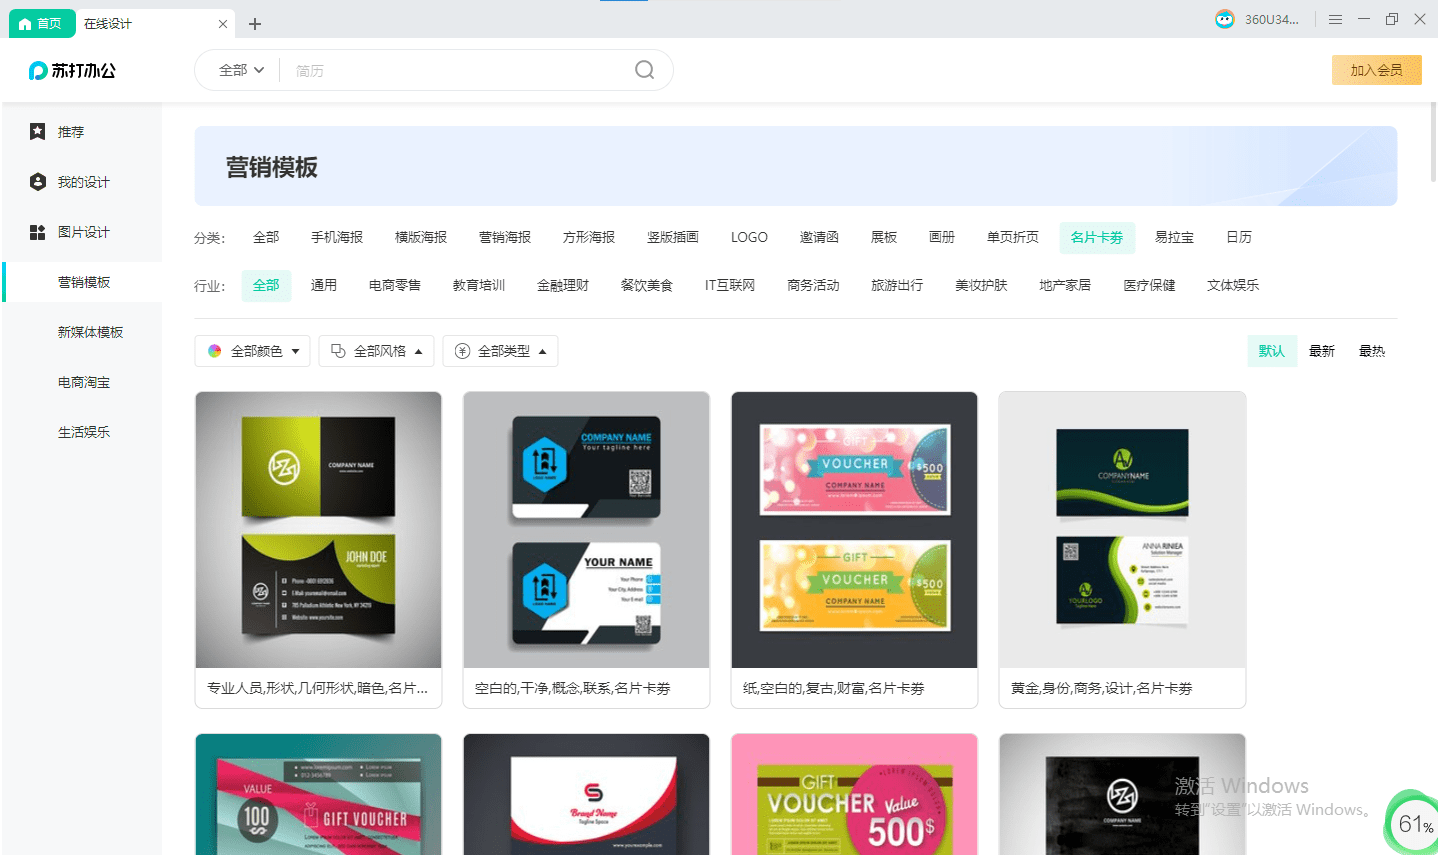Select category 营销海报
1438x855 pixels.
pos(505,237)
